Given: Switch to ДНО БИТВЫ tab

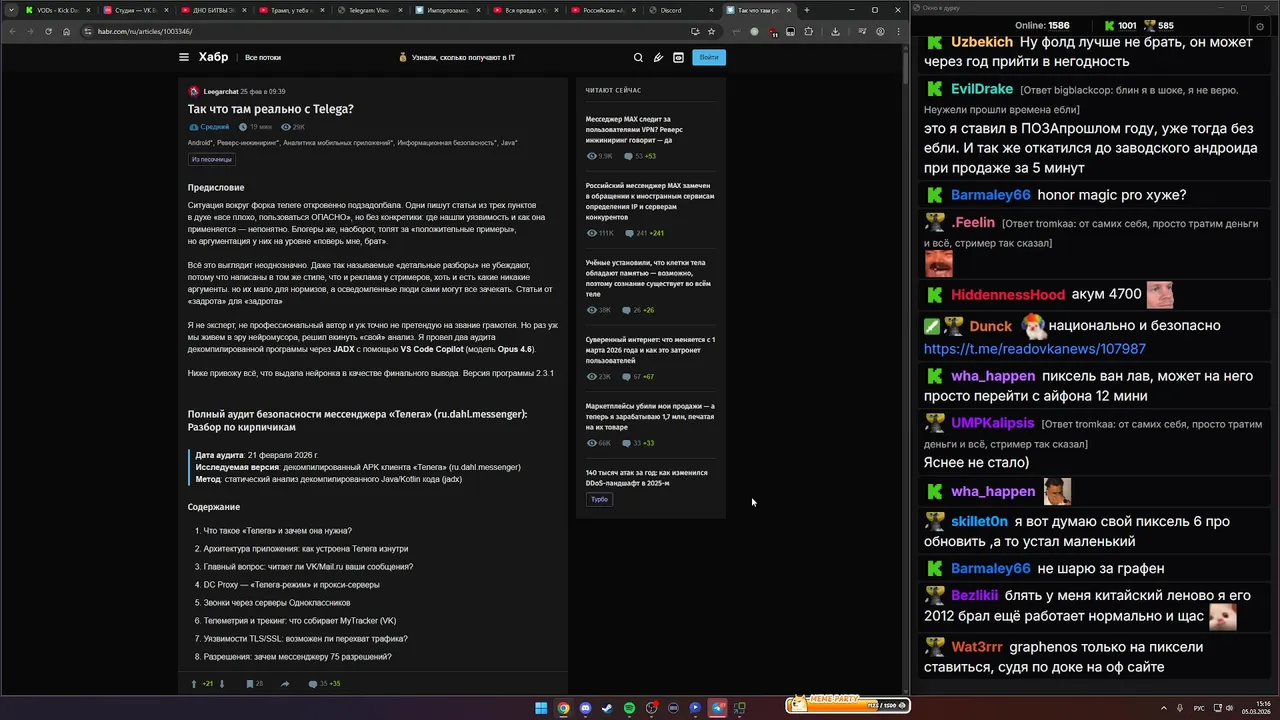Looking at the screenshot, I should point(215,10).
